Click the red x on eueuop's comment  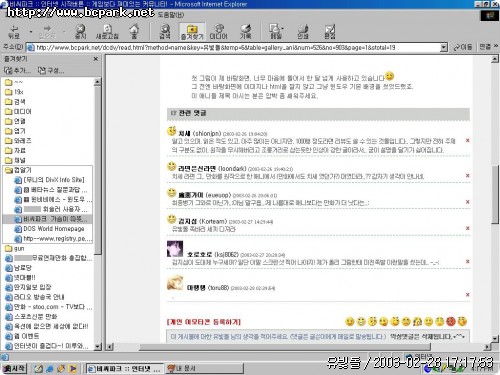pos(467,202)
